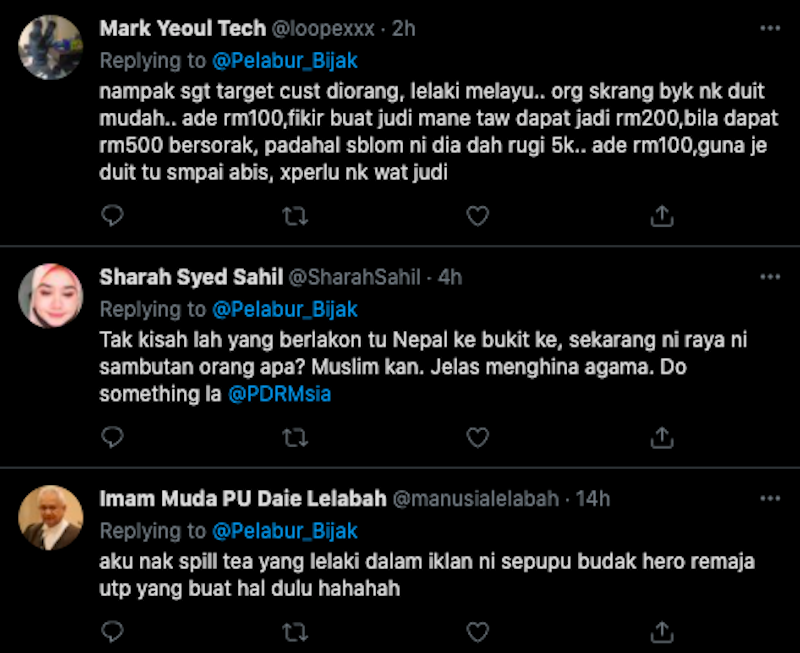Open Mark Yeoul Tech's profile picture
Viewport: 800px width, 653px height.
pyautogui.click(x=50, y=47)
